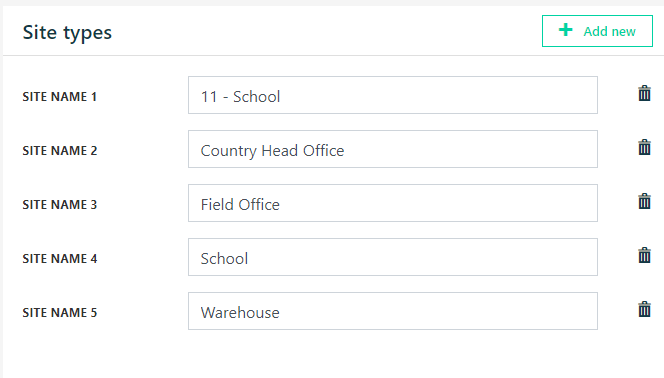Click trash icon next to Warehouse
The width and height of the screenshot is (664, 378).
point(644,309)
